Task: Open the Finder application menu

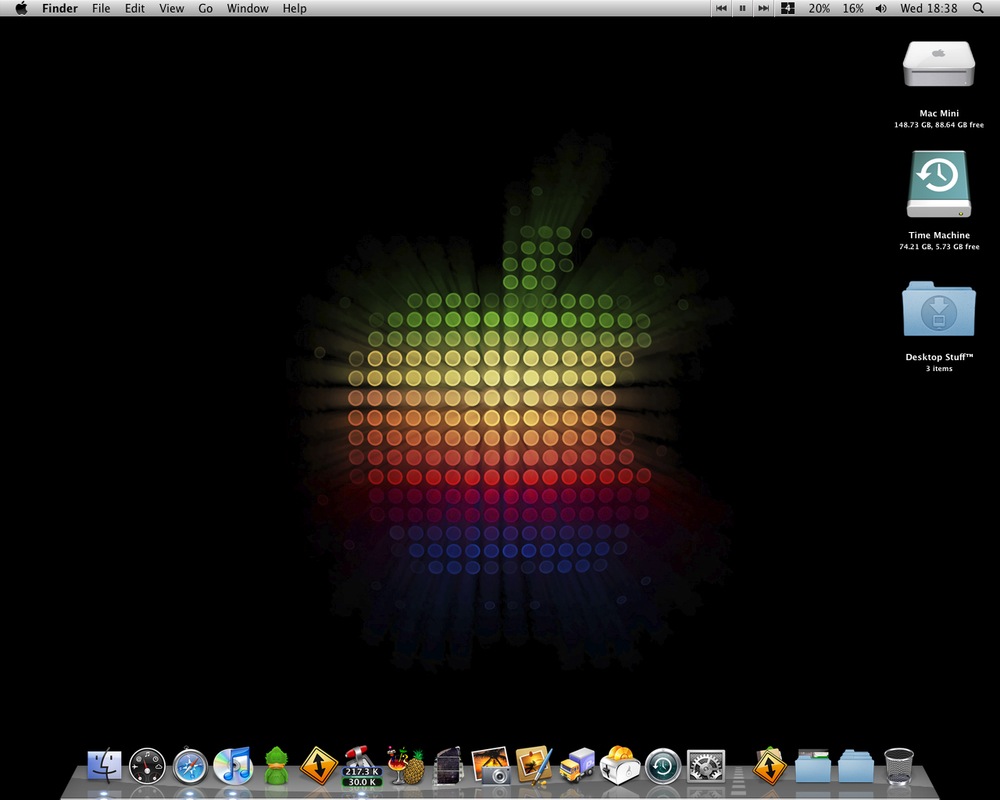Action: [60, 8]
